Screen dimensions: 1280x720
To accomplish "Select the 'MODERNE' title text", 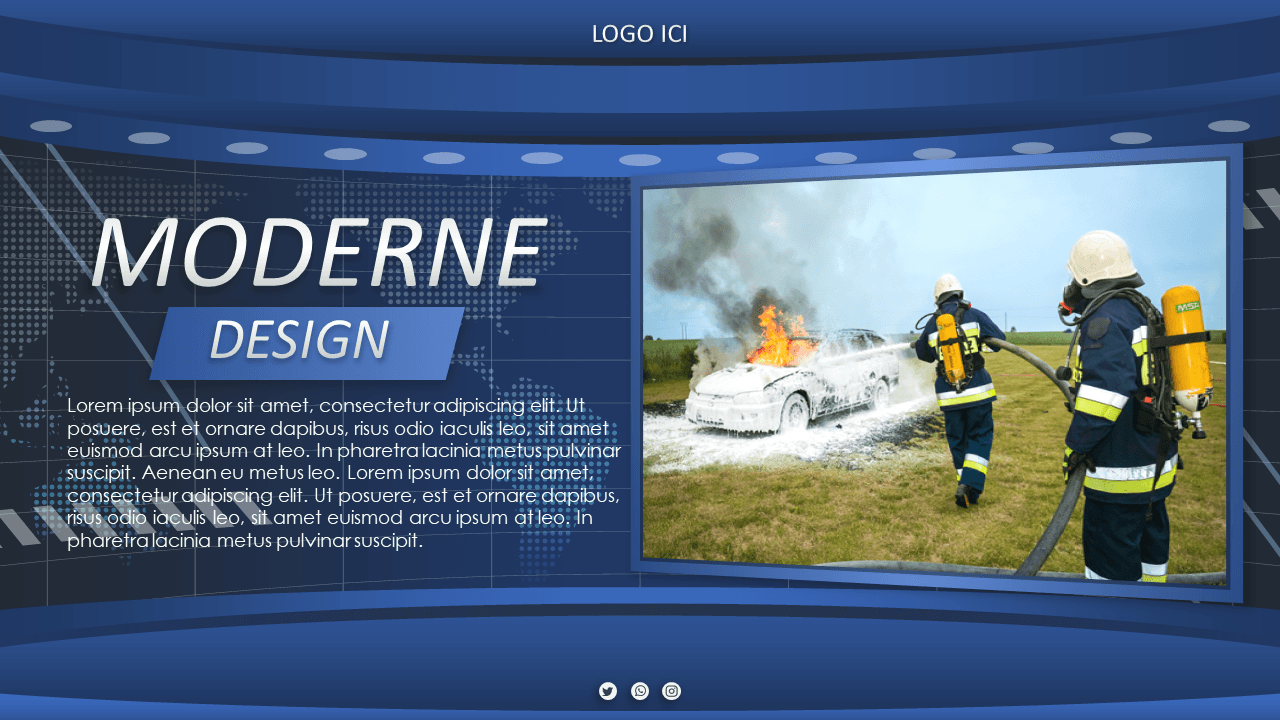I will [x=320, y=252].
